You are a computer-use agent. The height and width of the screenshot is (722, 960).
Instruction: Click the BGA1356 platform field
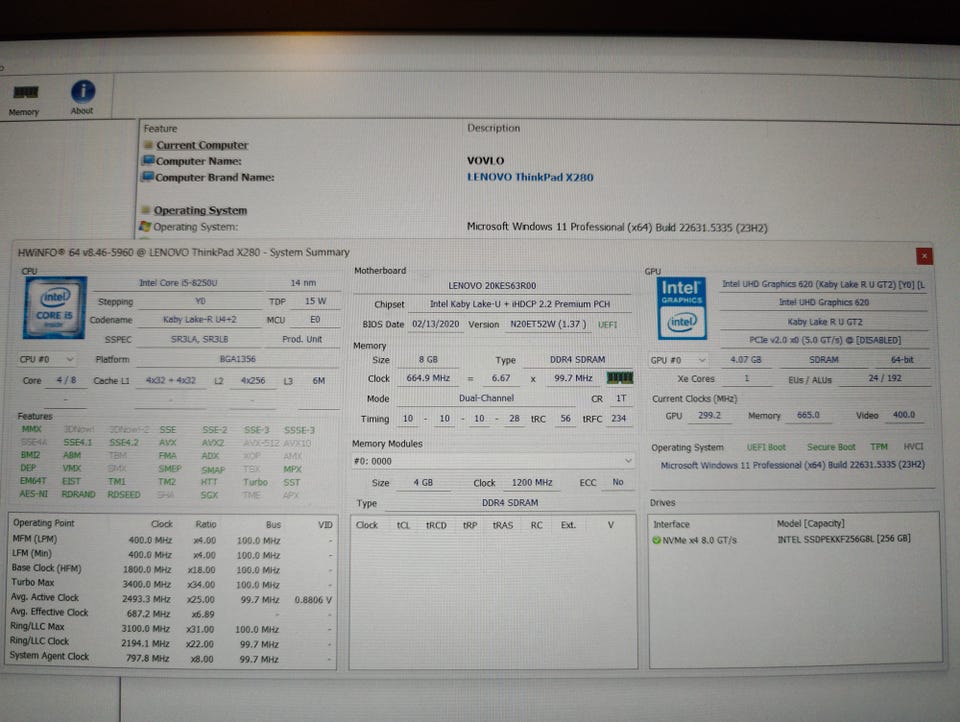[238, 359]
